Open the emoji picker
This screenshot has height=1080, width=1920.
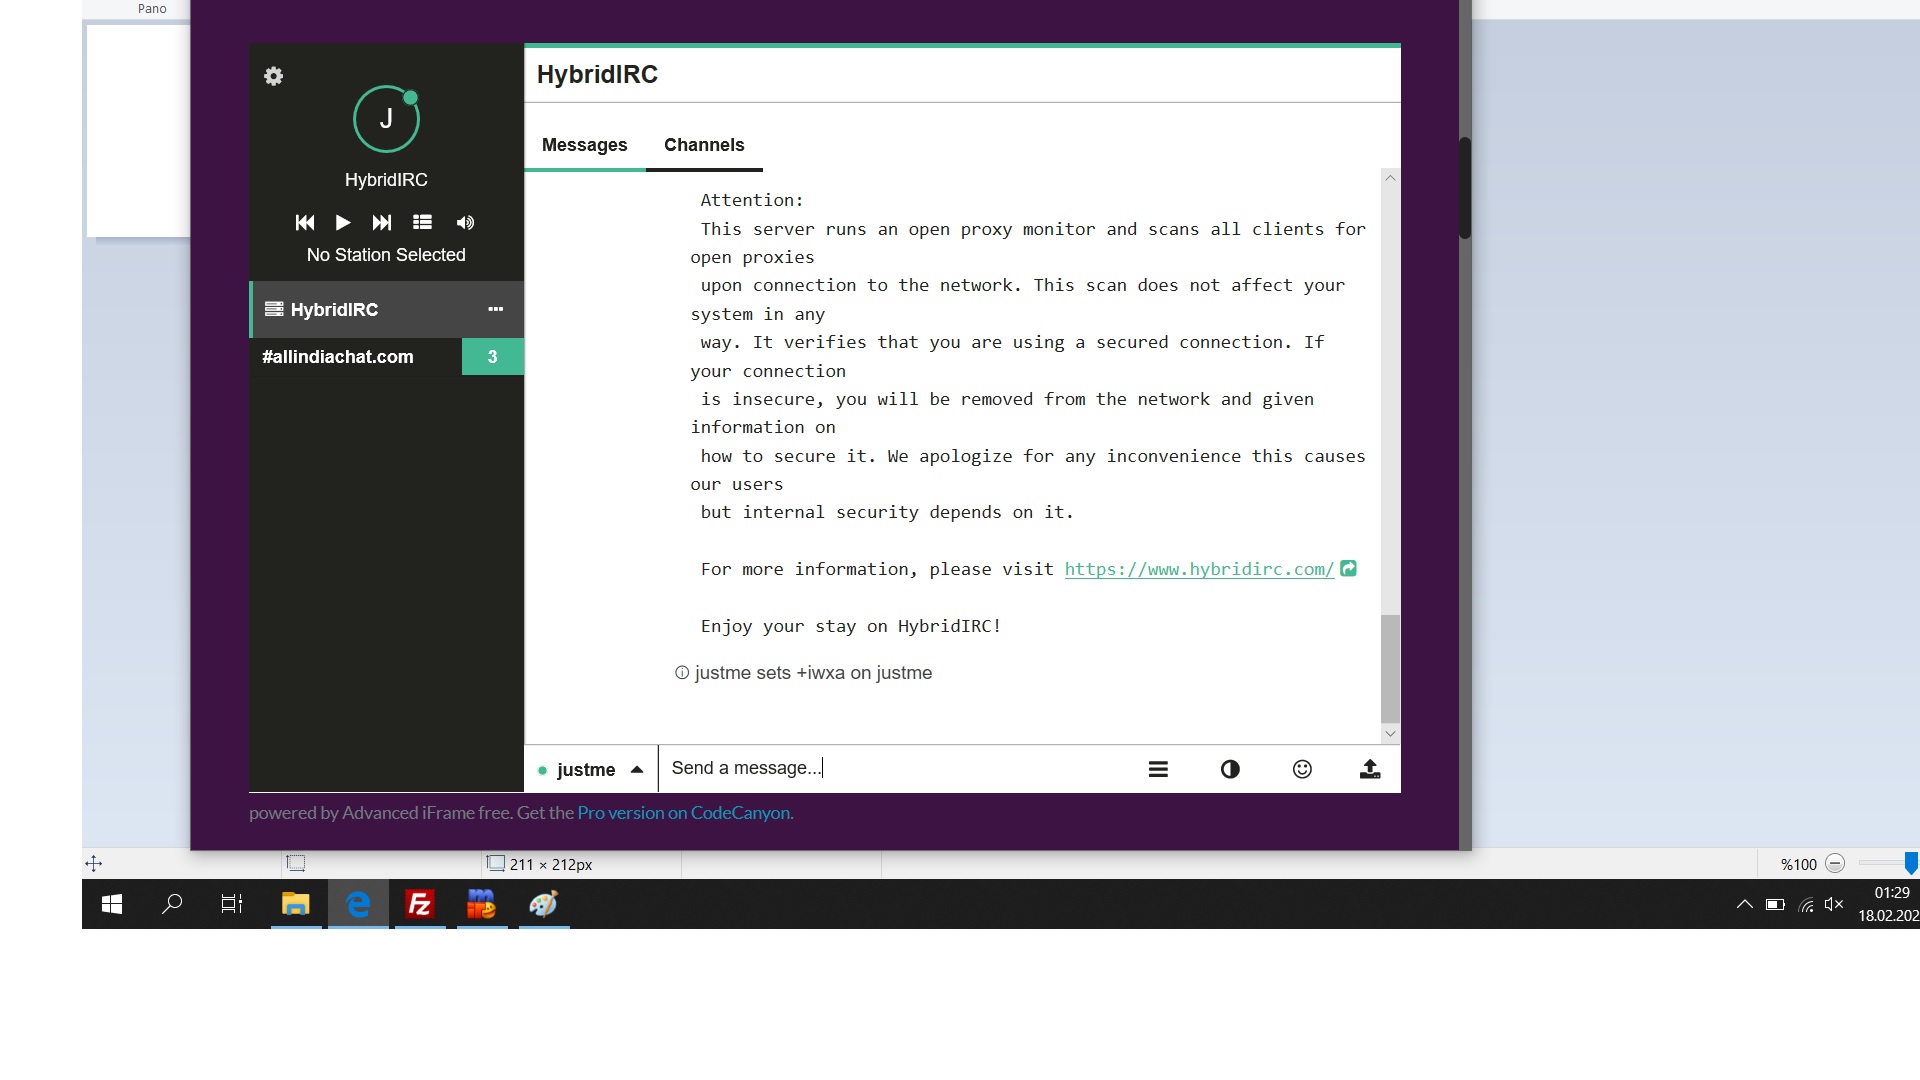[x=1302, y=769]
